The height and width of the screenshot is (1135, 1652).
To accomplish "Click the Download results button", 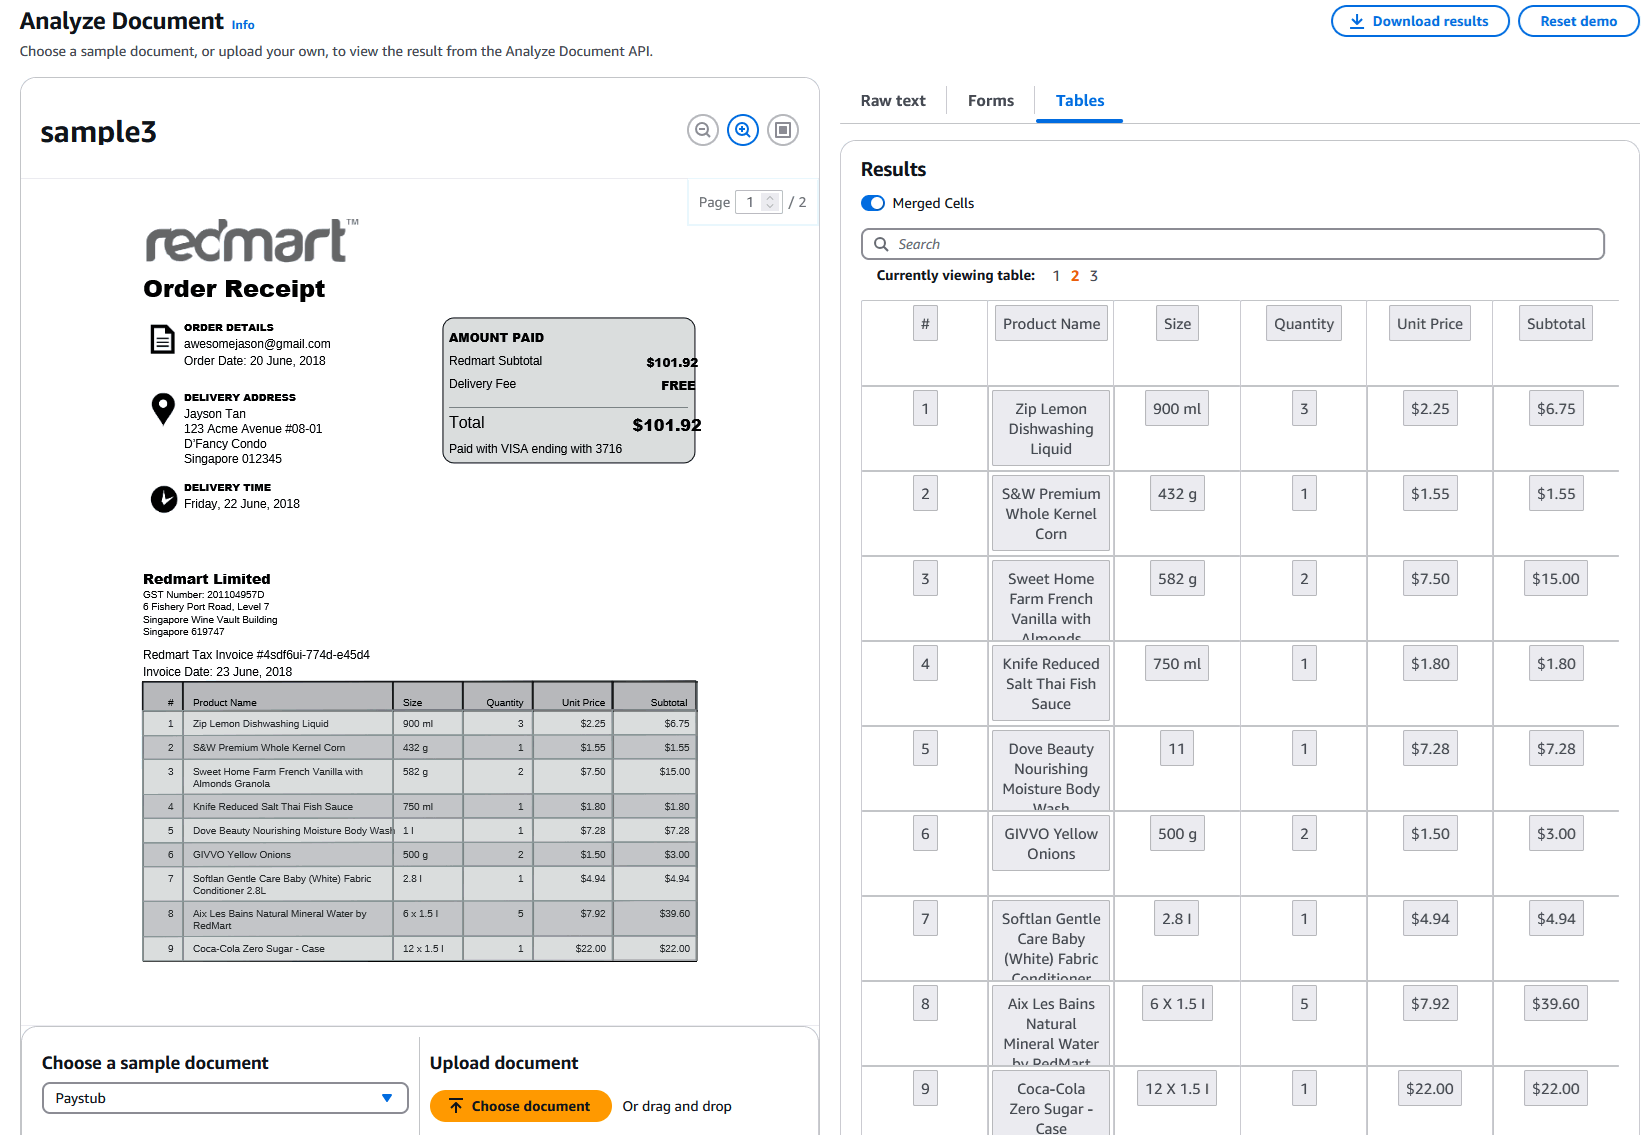I will point(1420,21).
